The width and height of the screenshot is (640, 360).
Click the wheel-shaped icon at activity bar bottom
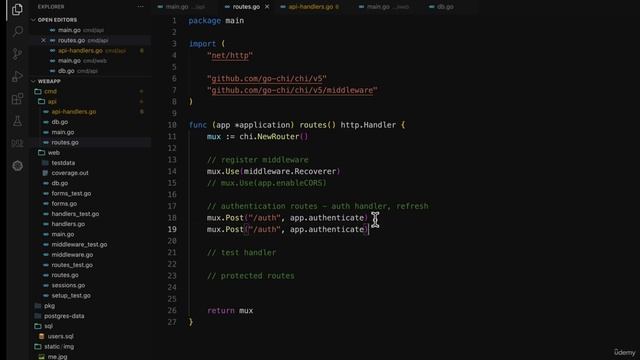point(17,166)
